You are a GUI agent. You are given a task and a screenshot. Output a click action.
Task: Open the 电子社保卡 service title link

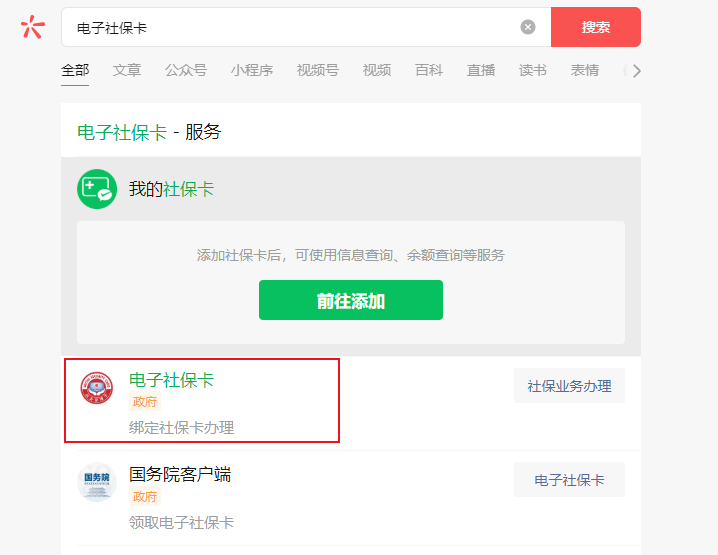171,380
